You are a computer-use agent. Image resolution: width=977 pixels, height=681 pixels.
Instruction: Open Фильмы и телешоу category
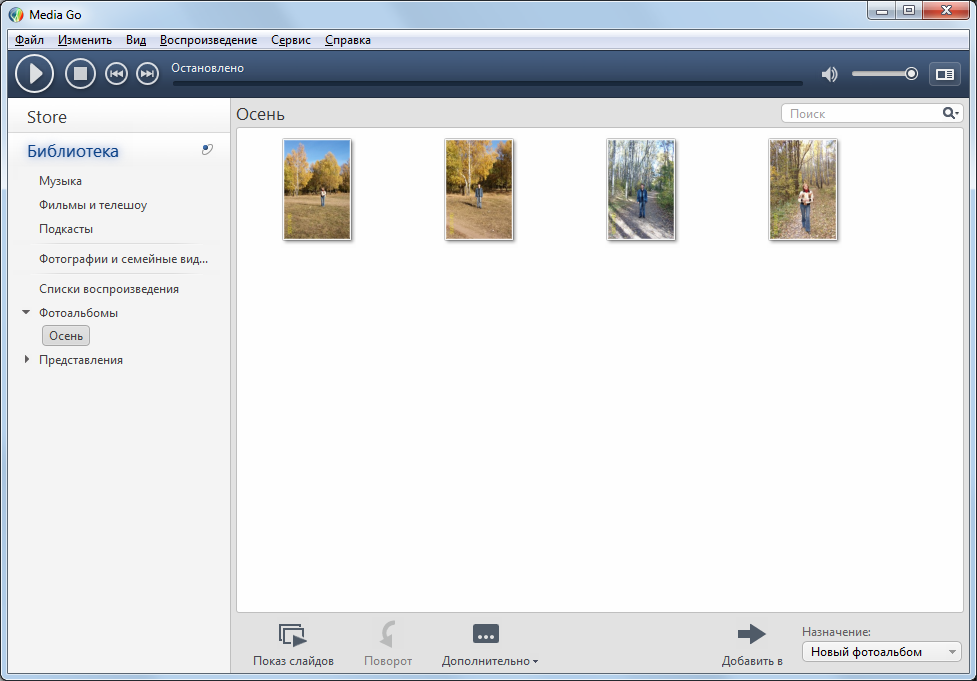(93, 205)
